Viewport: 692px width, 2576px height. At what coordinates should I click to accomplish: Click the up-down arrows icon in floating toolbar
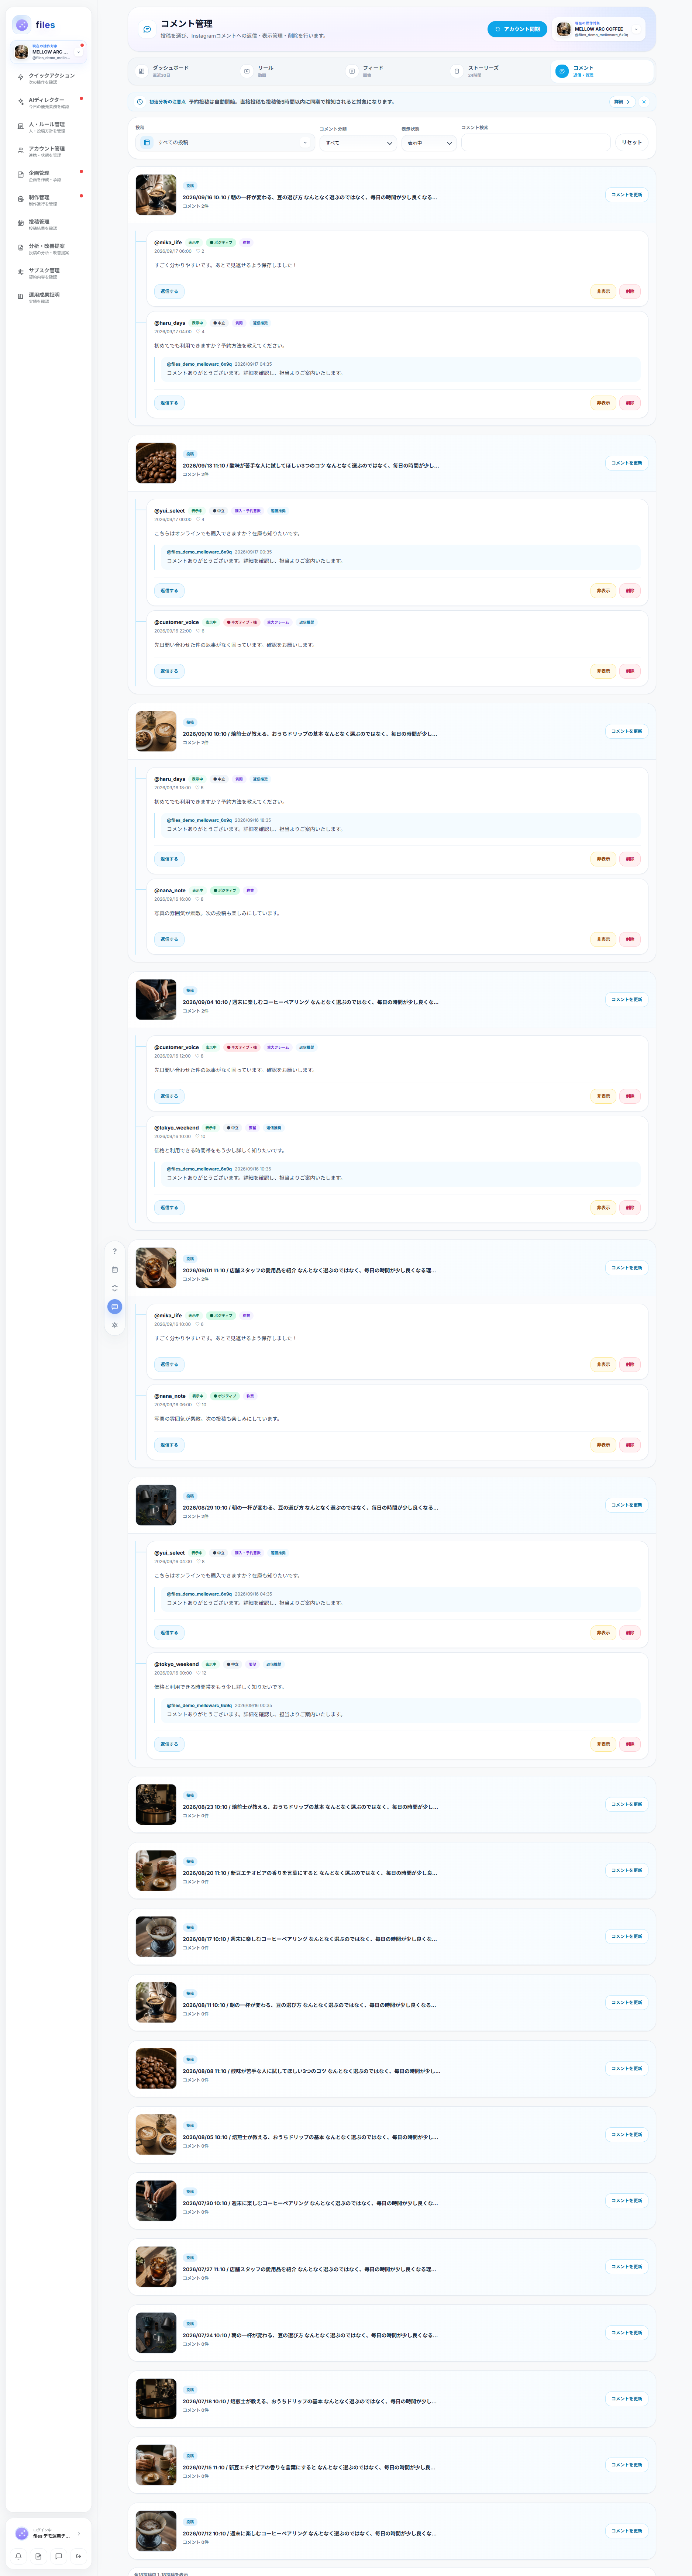[x=115, y=1288]
